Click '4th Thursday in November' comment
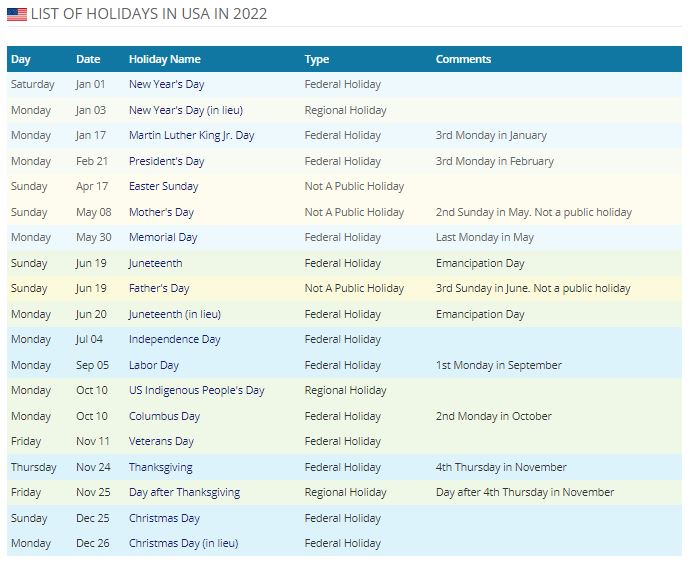The image size is (692, 569). coord(501,467)
